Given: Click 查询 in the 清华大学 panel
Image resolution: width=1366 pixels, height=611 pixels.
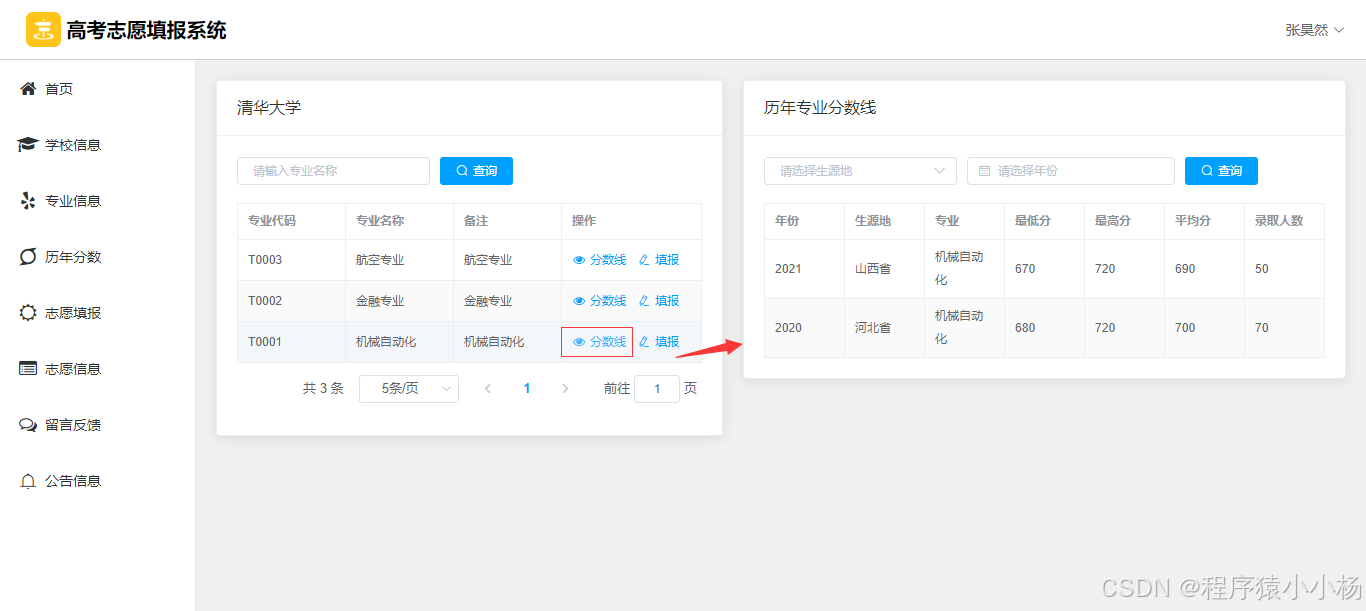Looking at the screenshot, I should tap(476, 171).
